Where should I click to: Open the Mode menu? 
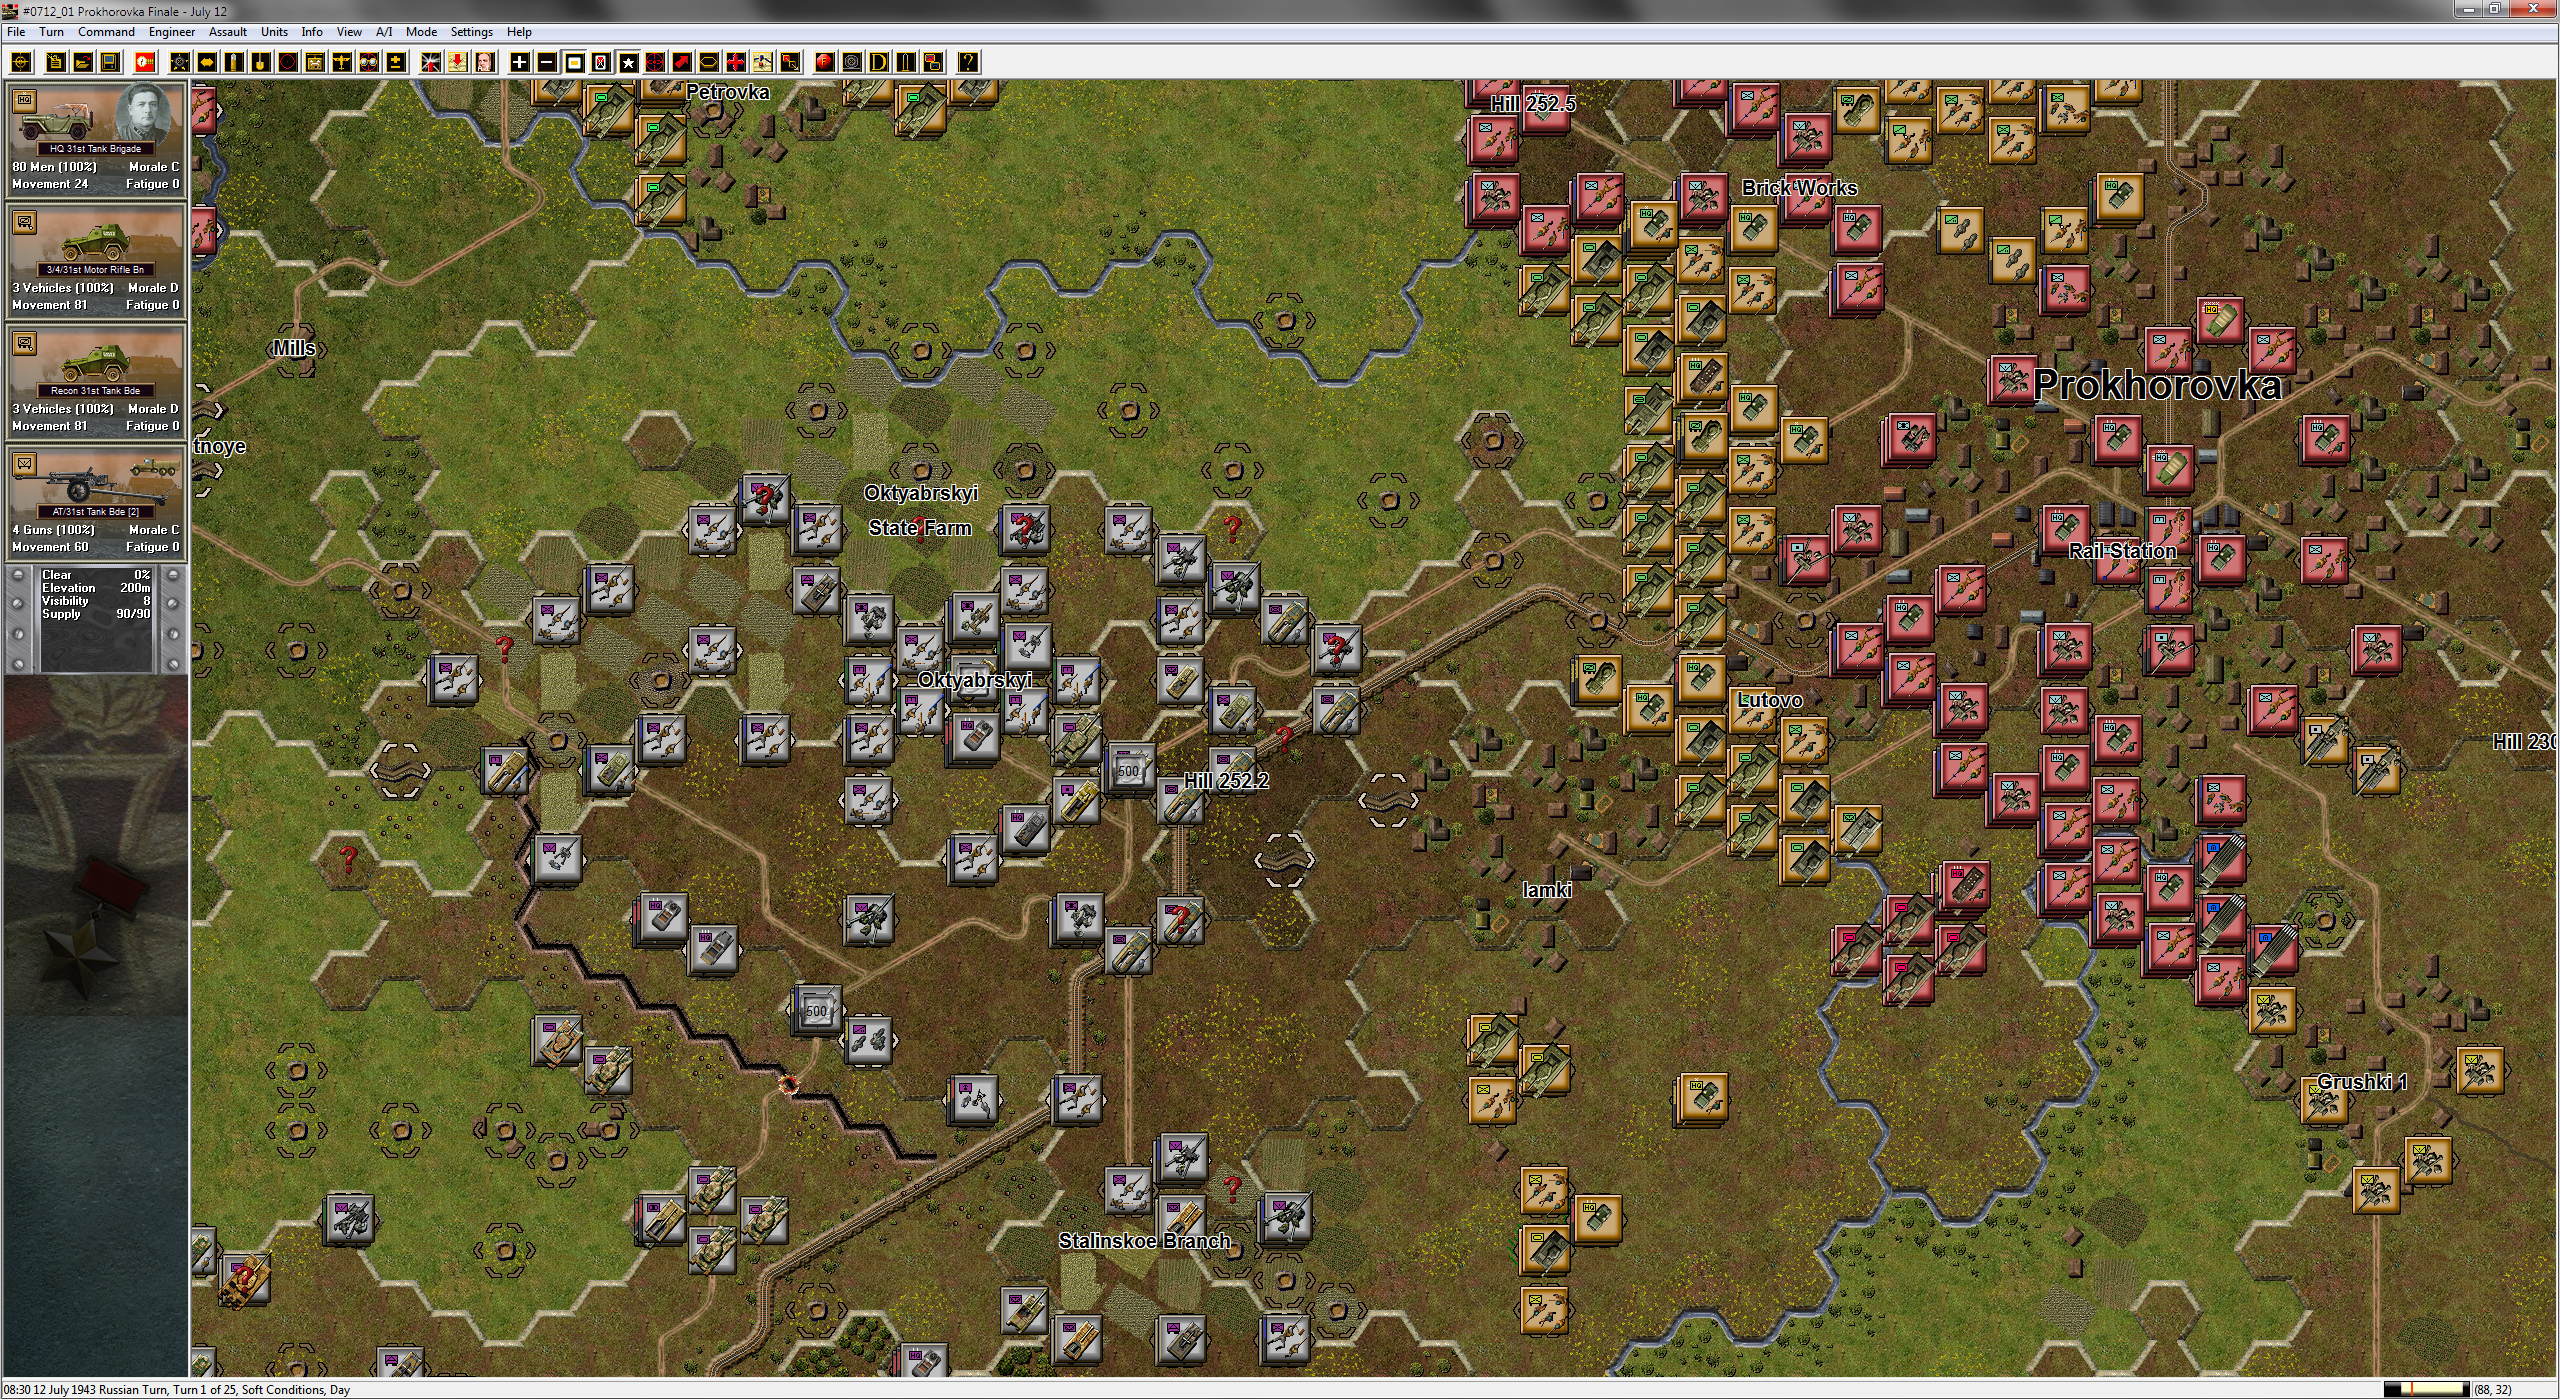(x=421, y=32)
